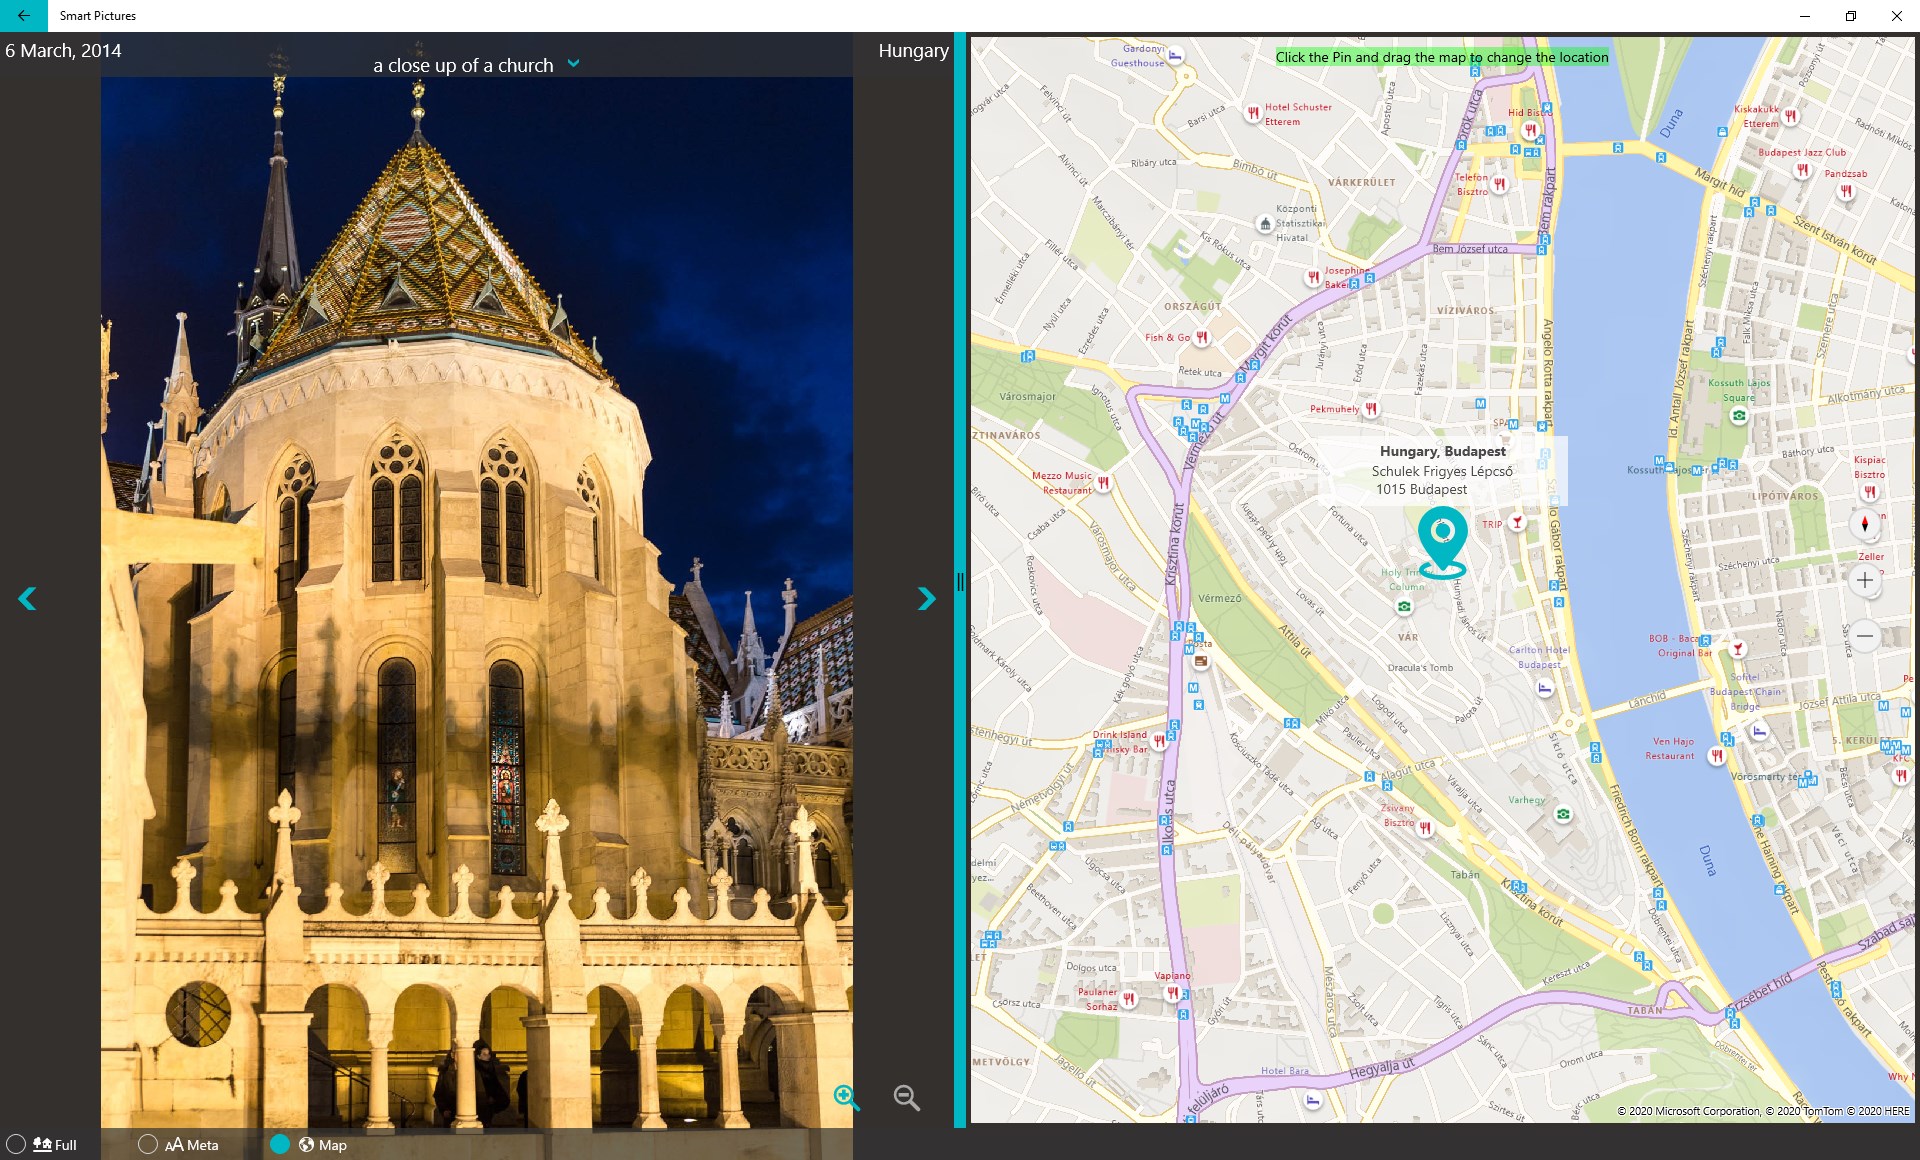Screen dimensions: 1920x1160
Task: Click the 6 March, 2014 date label
Action: tap(63, 51)
